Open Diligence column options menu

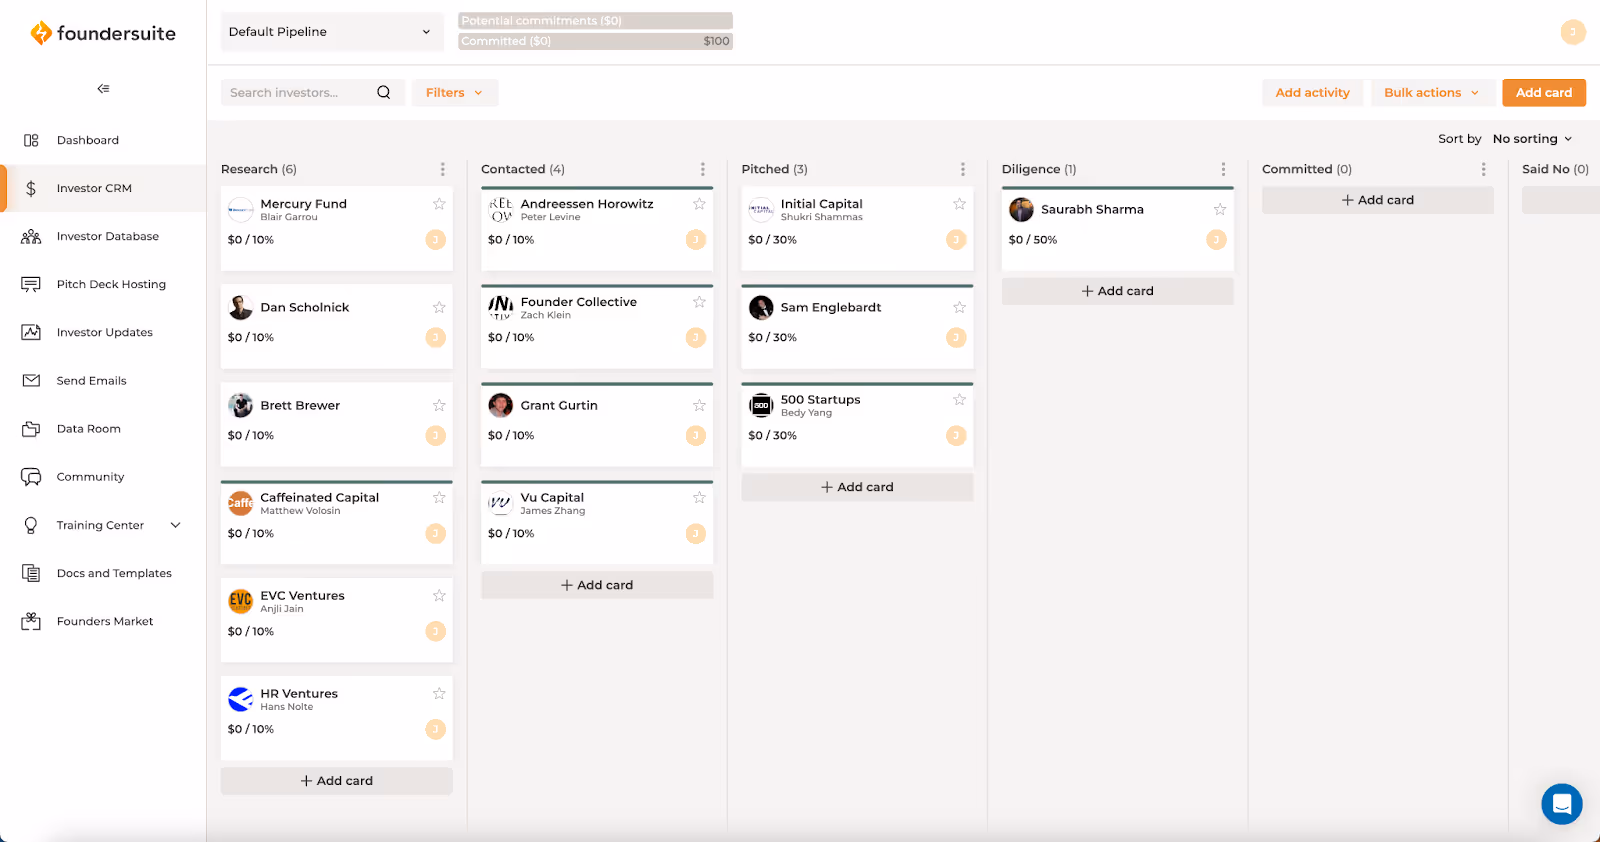1223,169
